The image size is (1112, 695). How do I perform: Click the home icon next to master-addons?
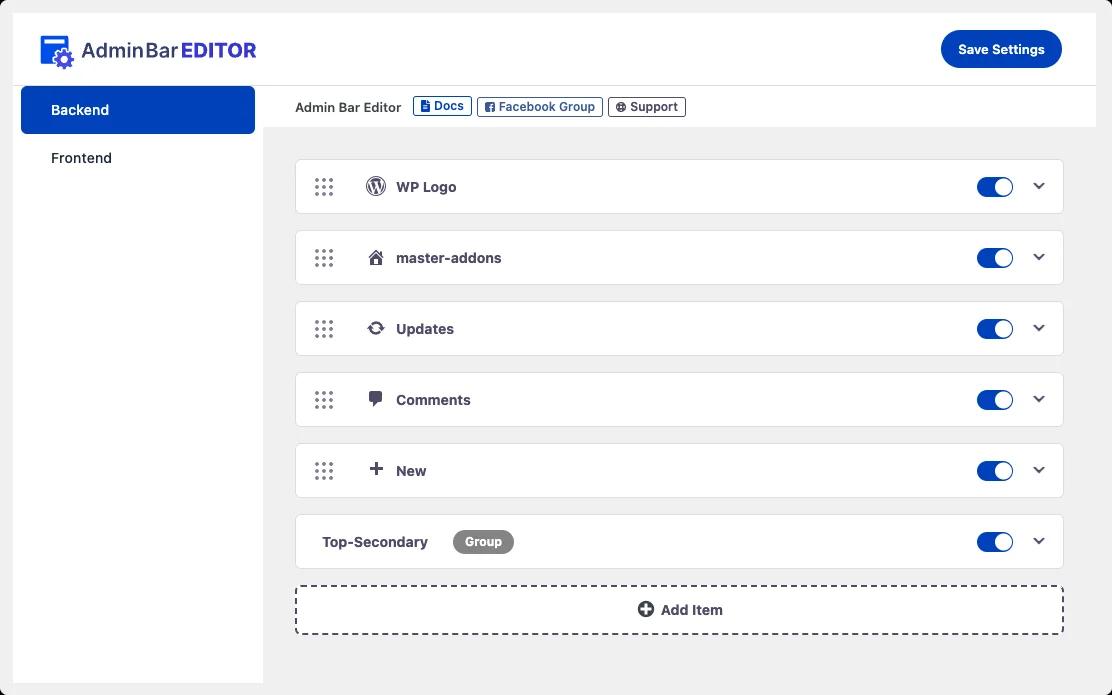coord(375,257)
